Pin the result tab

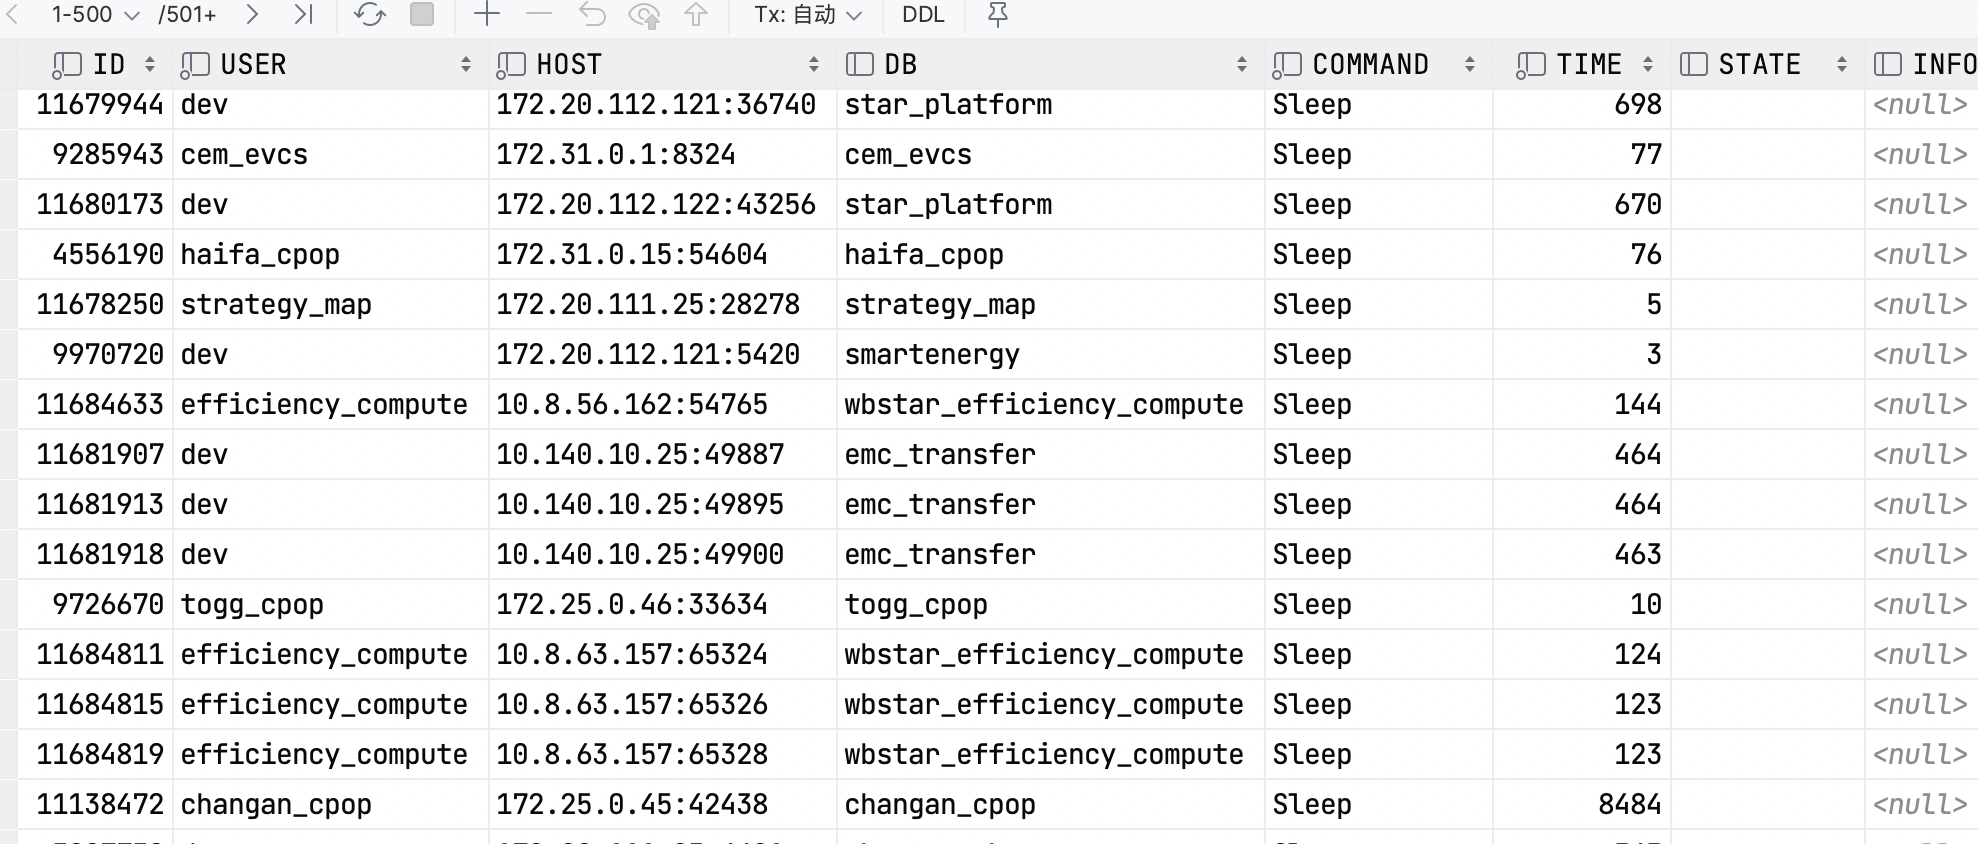pos(997,15)
